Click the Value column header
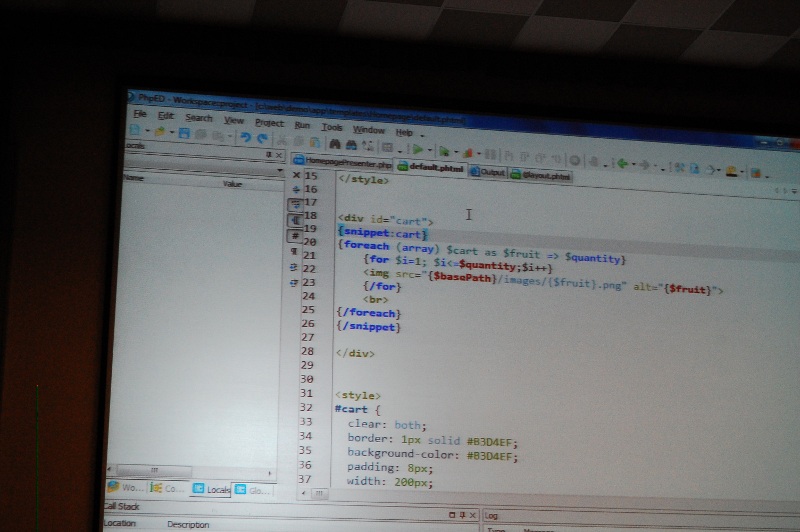Screen dimensions: 800x532 [232, 184]
